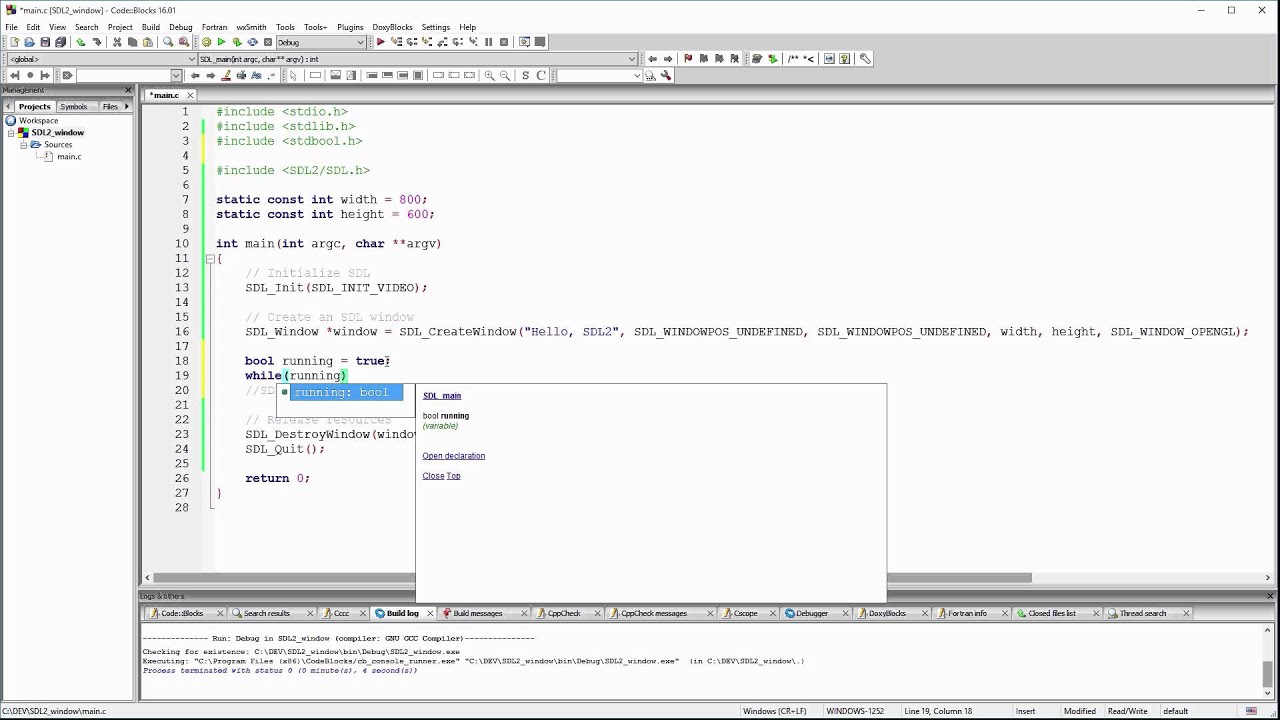This screenshot has width=1280, height=720.
Task: Switch to the Build messages tab
Action: click(478, 613)
